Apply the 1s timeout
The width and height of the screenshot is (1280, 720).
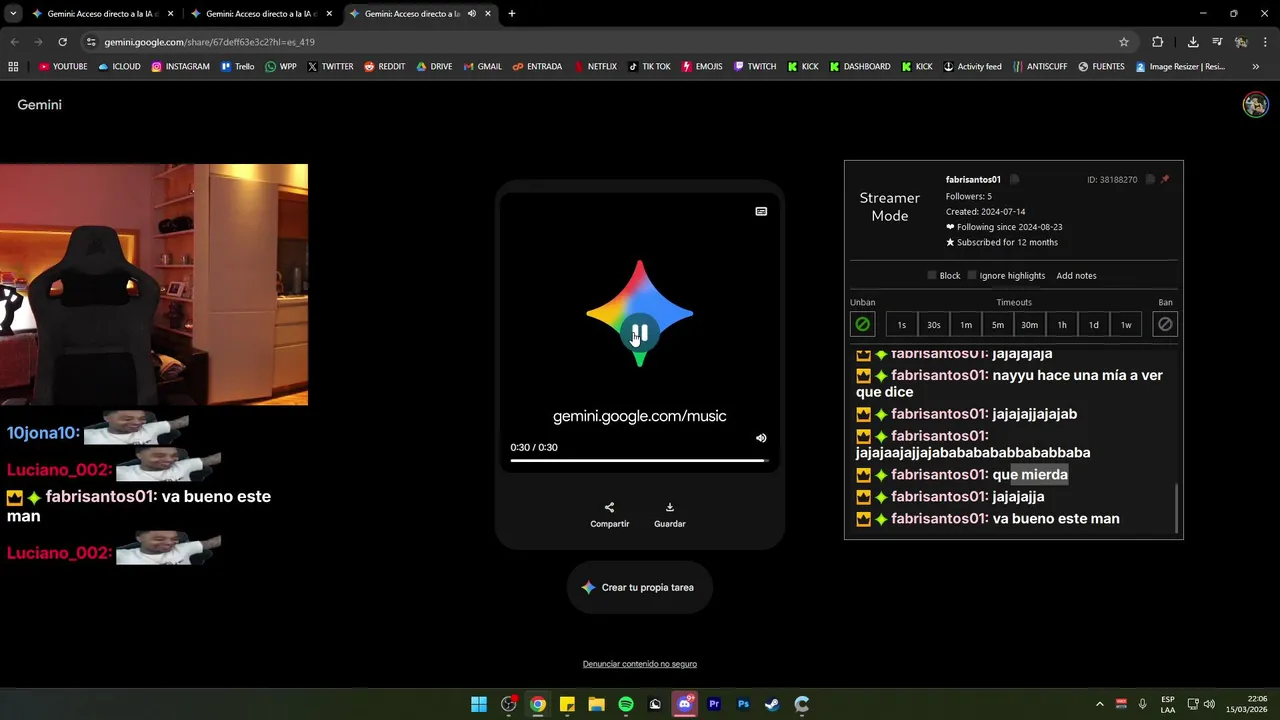(902, 325)
